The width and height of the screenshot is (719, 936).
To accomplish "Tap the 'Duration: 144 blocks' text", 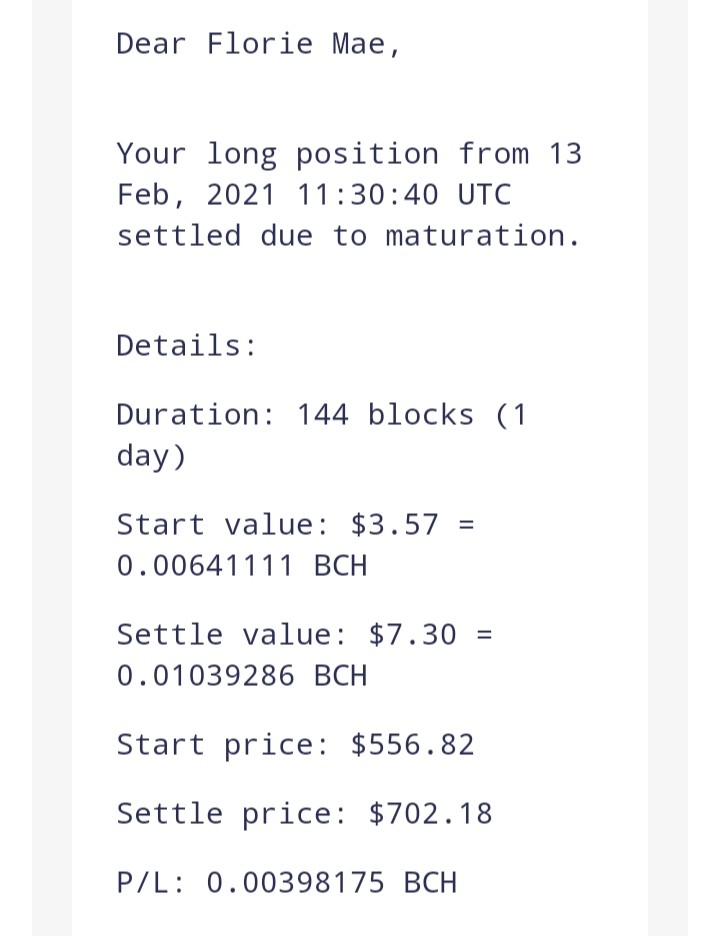I will click(295, 415).
